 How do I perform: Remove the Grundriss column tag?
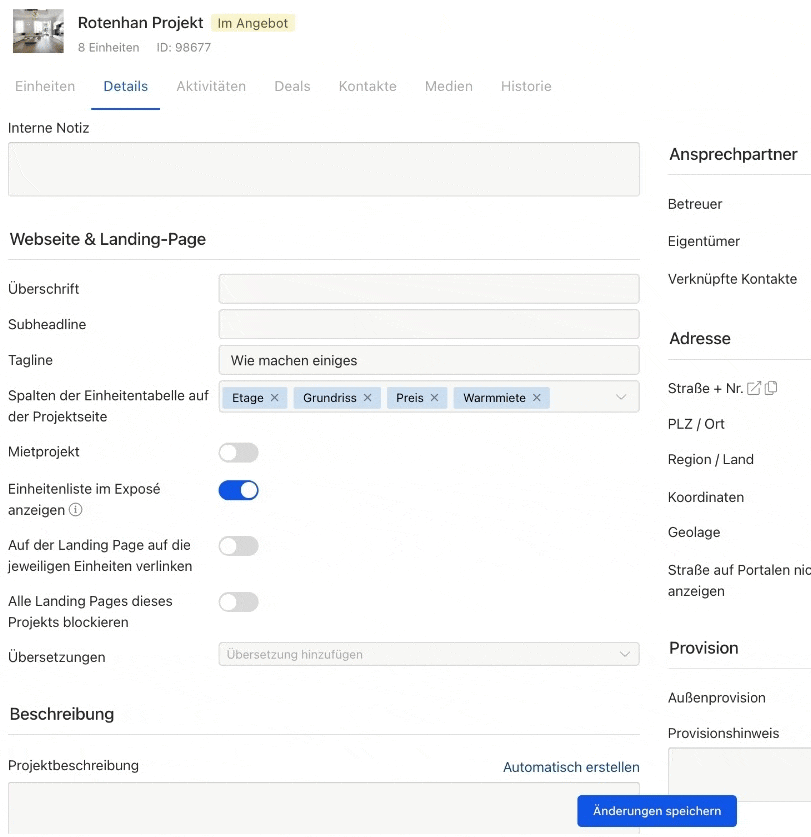pyautogui.click(x=367, y=398)
